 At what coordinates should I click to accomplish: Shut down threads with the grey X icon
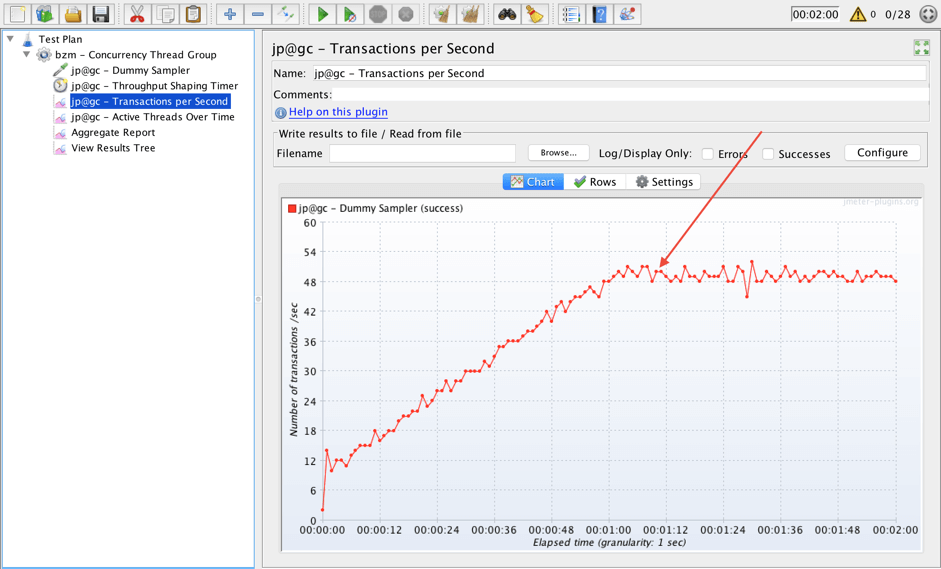tap(406, 14)
